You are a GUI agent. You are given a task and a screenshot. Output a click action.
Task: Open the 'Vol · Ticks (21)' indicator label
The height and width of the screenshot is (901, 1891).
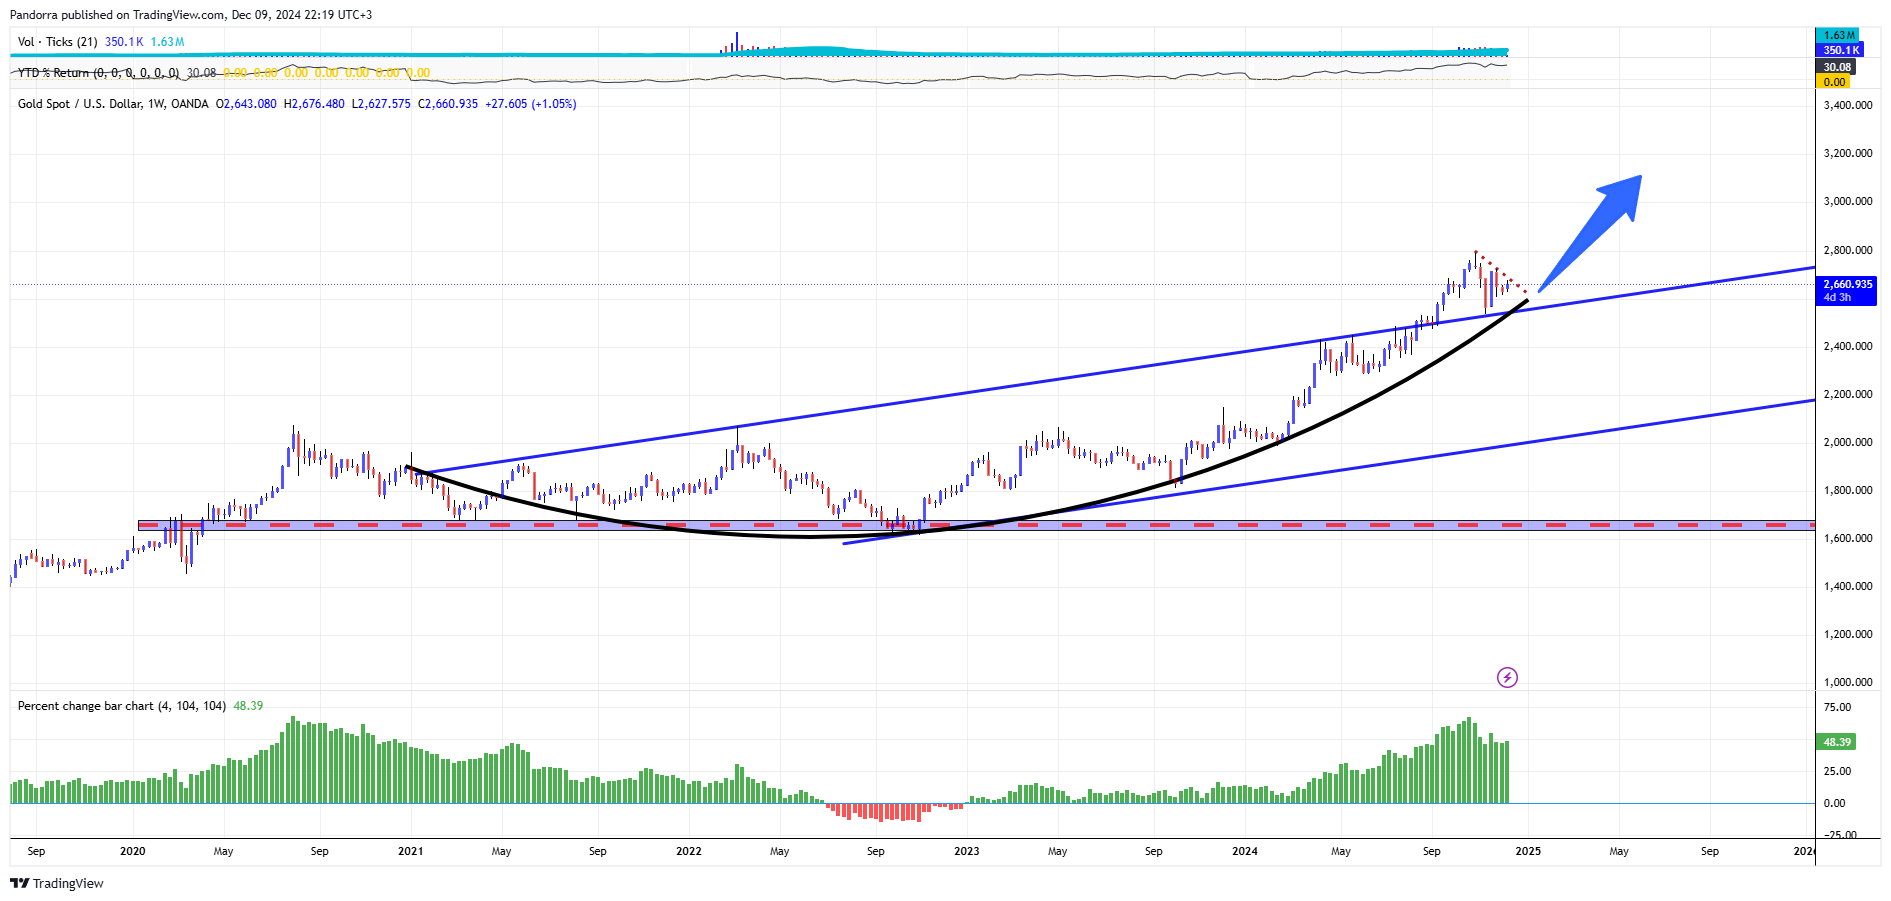57,42
